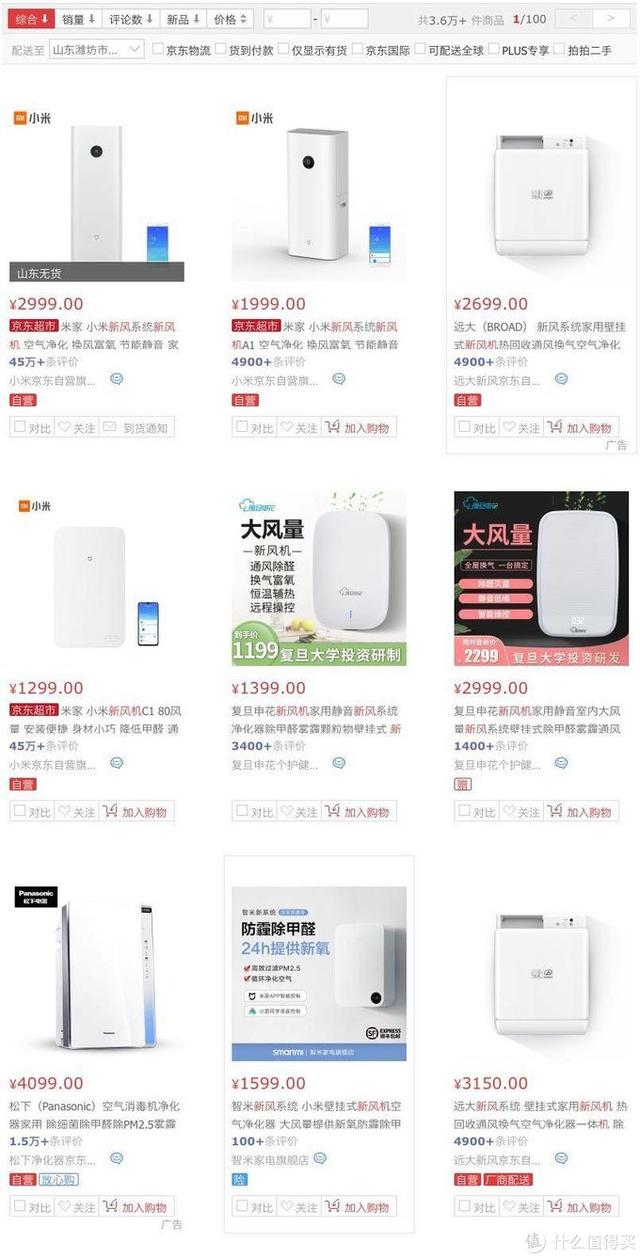640x1258 pixels.
Task: Open the 松下（Panasonic）空气消毒机 product title
Action: (95, 1114)
